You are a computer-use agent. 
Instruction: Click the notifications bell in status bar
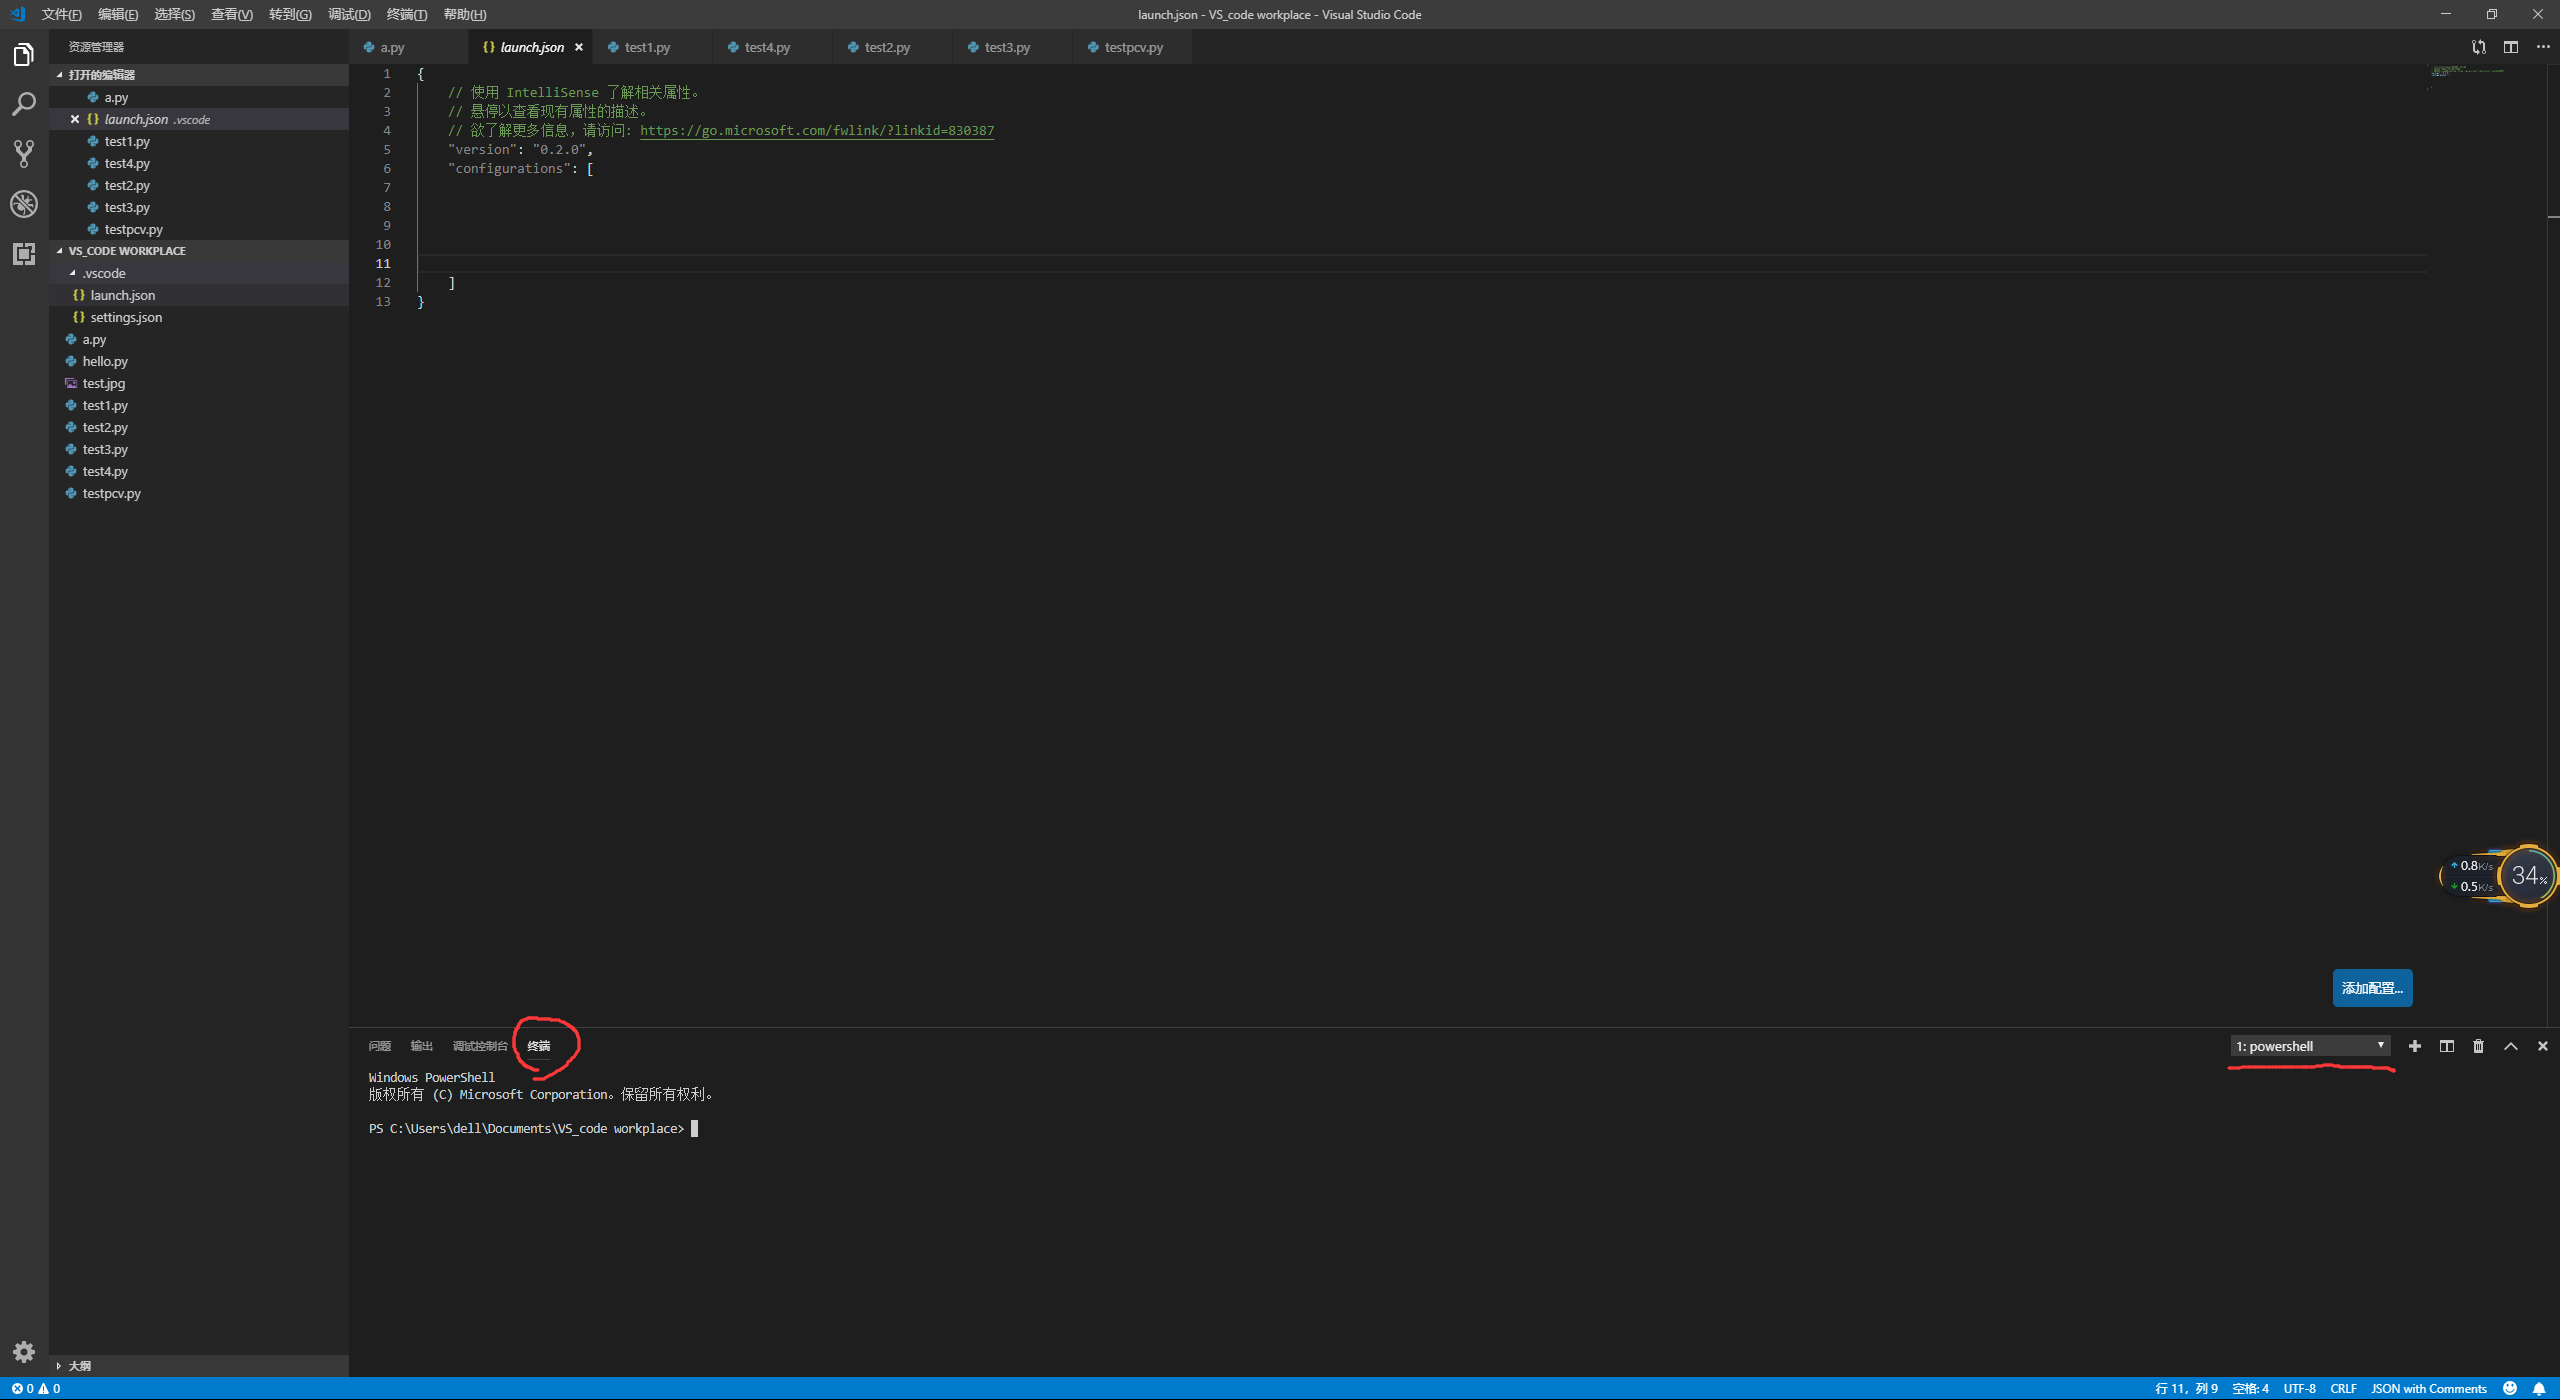pyautogui.click(x=2539, y=1388)
